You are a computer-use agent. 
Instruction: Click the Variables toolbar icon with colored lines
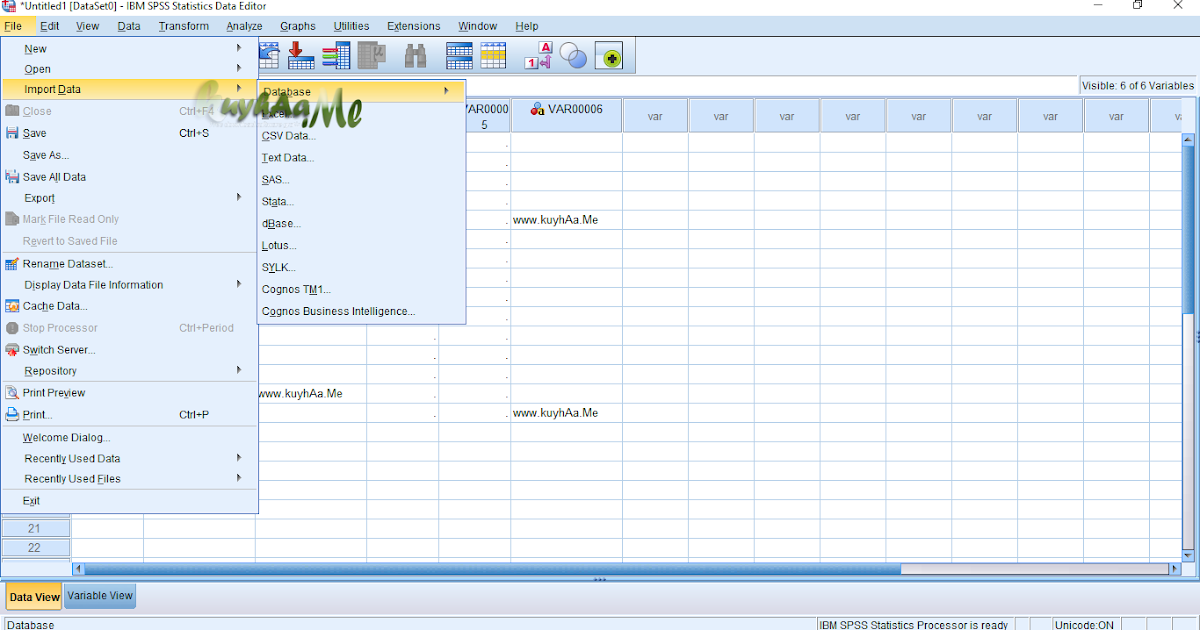(336, 56)
